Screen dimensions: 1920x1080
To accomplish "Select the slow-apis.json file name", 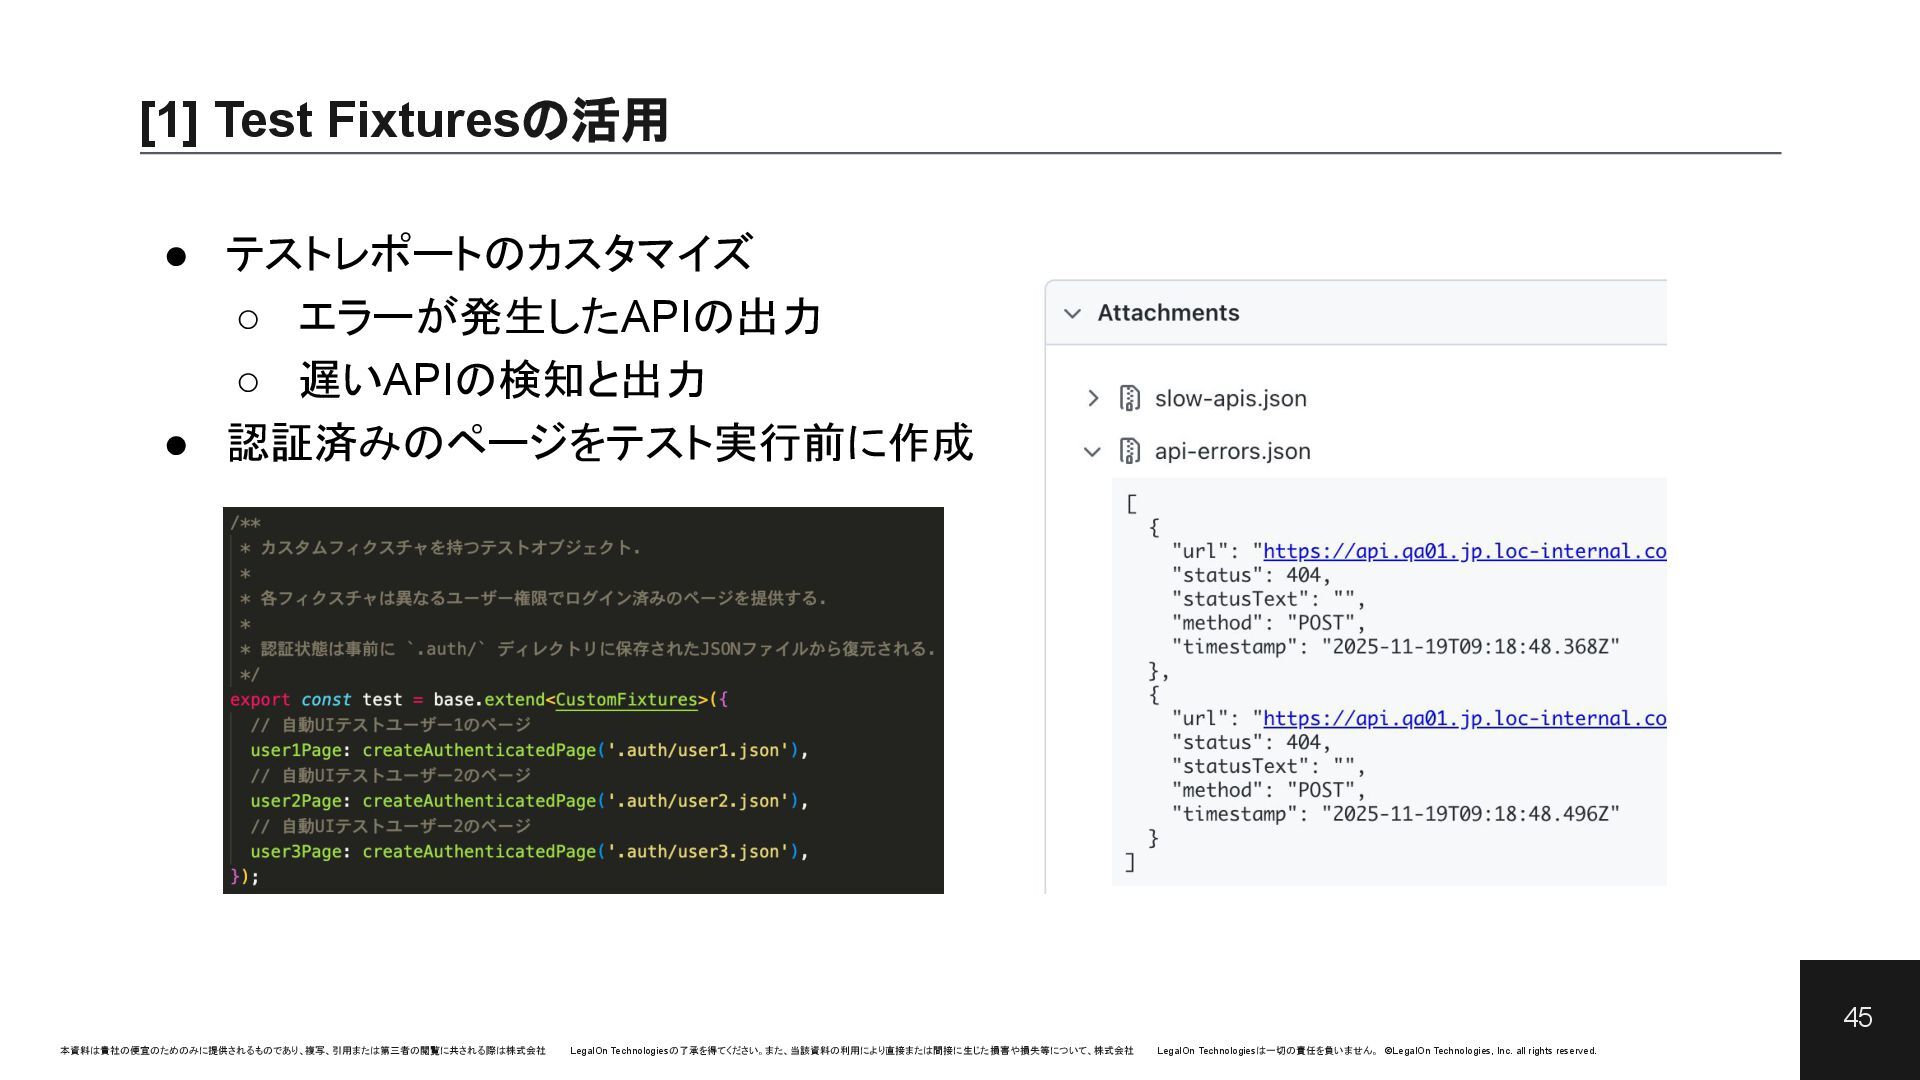I will click(x=1230, y=398).
